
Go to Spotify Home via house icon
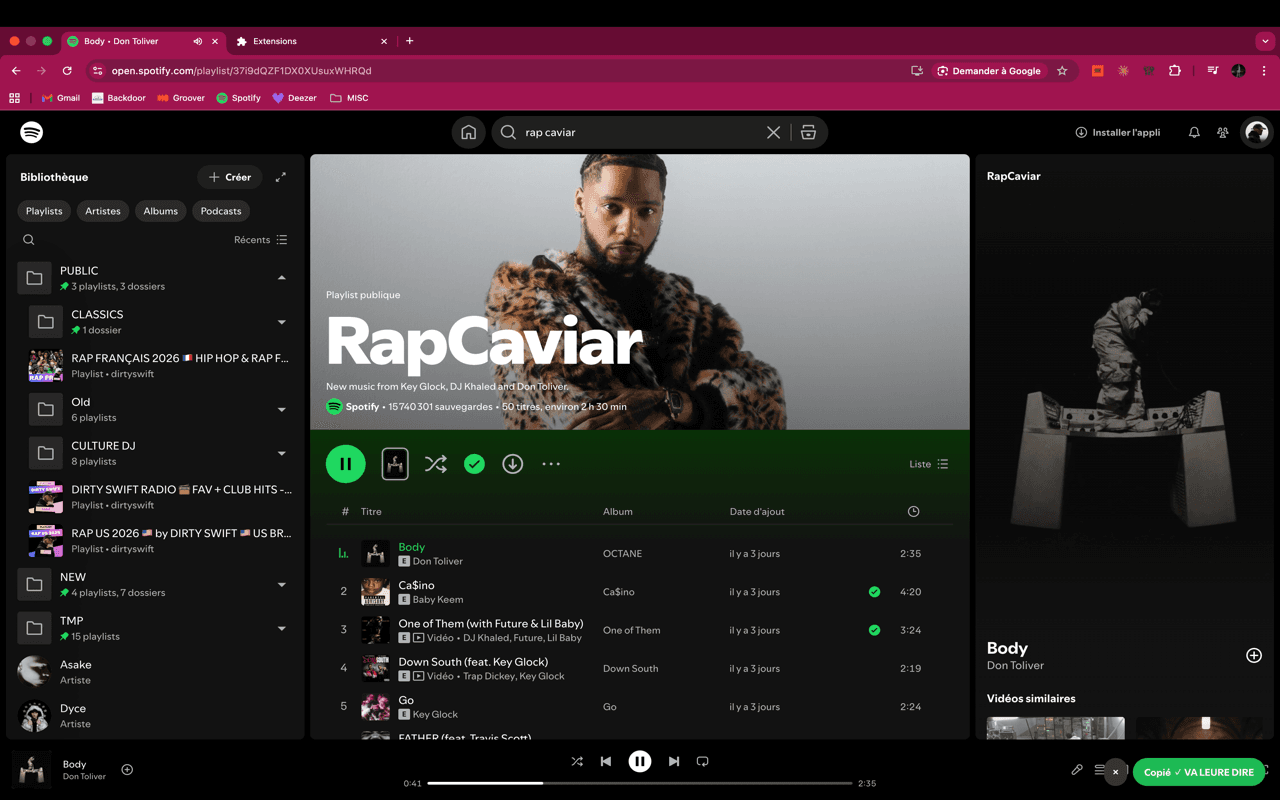(x=468, y=132)
